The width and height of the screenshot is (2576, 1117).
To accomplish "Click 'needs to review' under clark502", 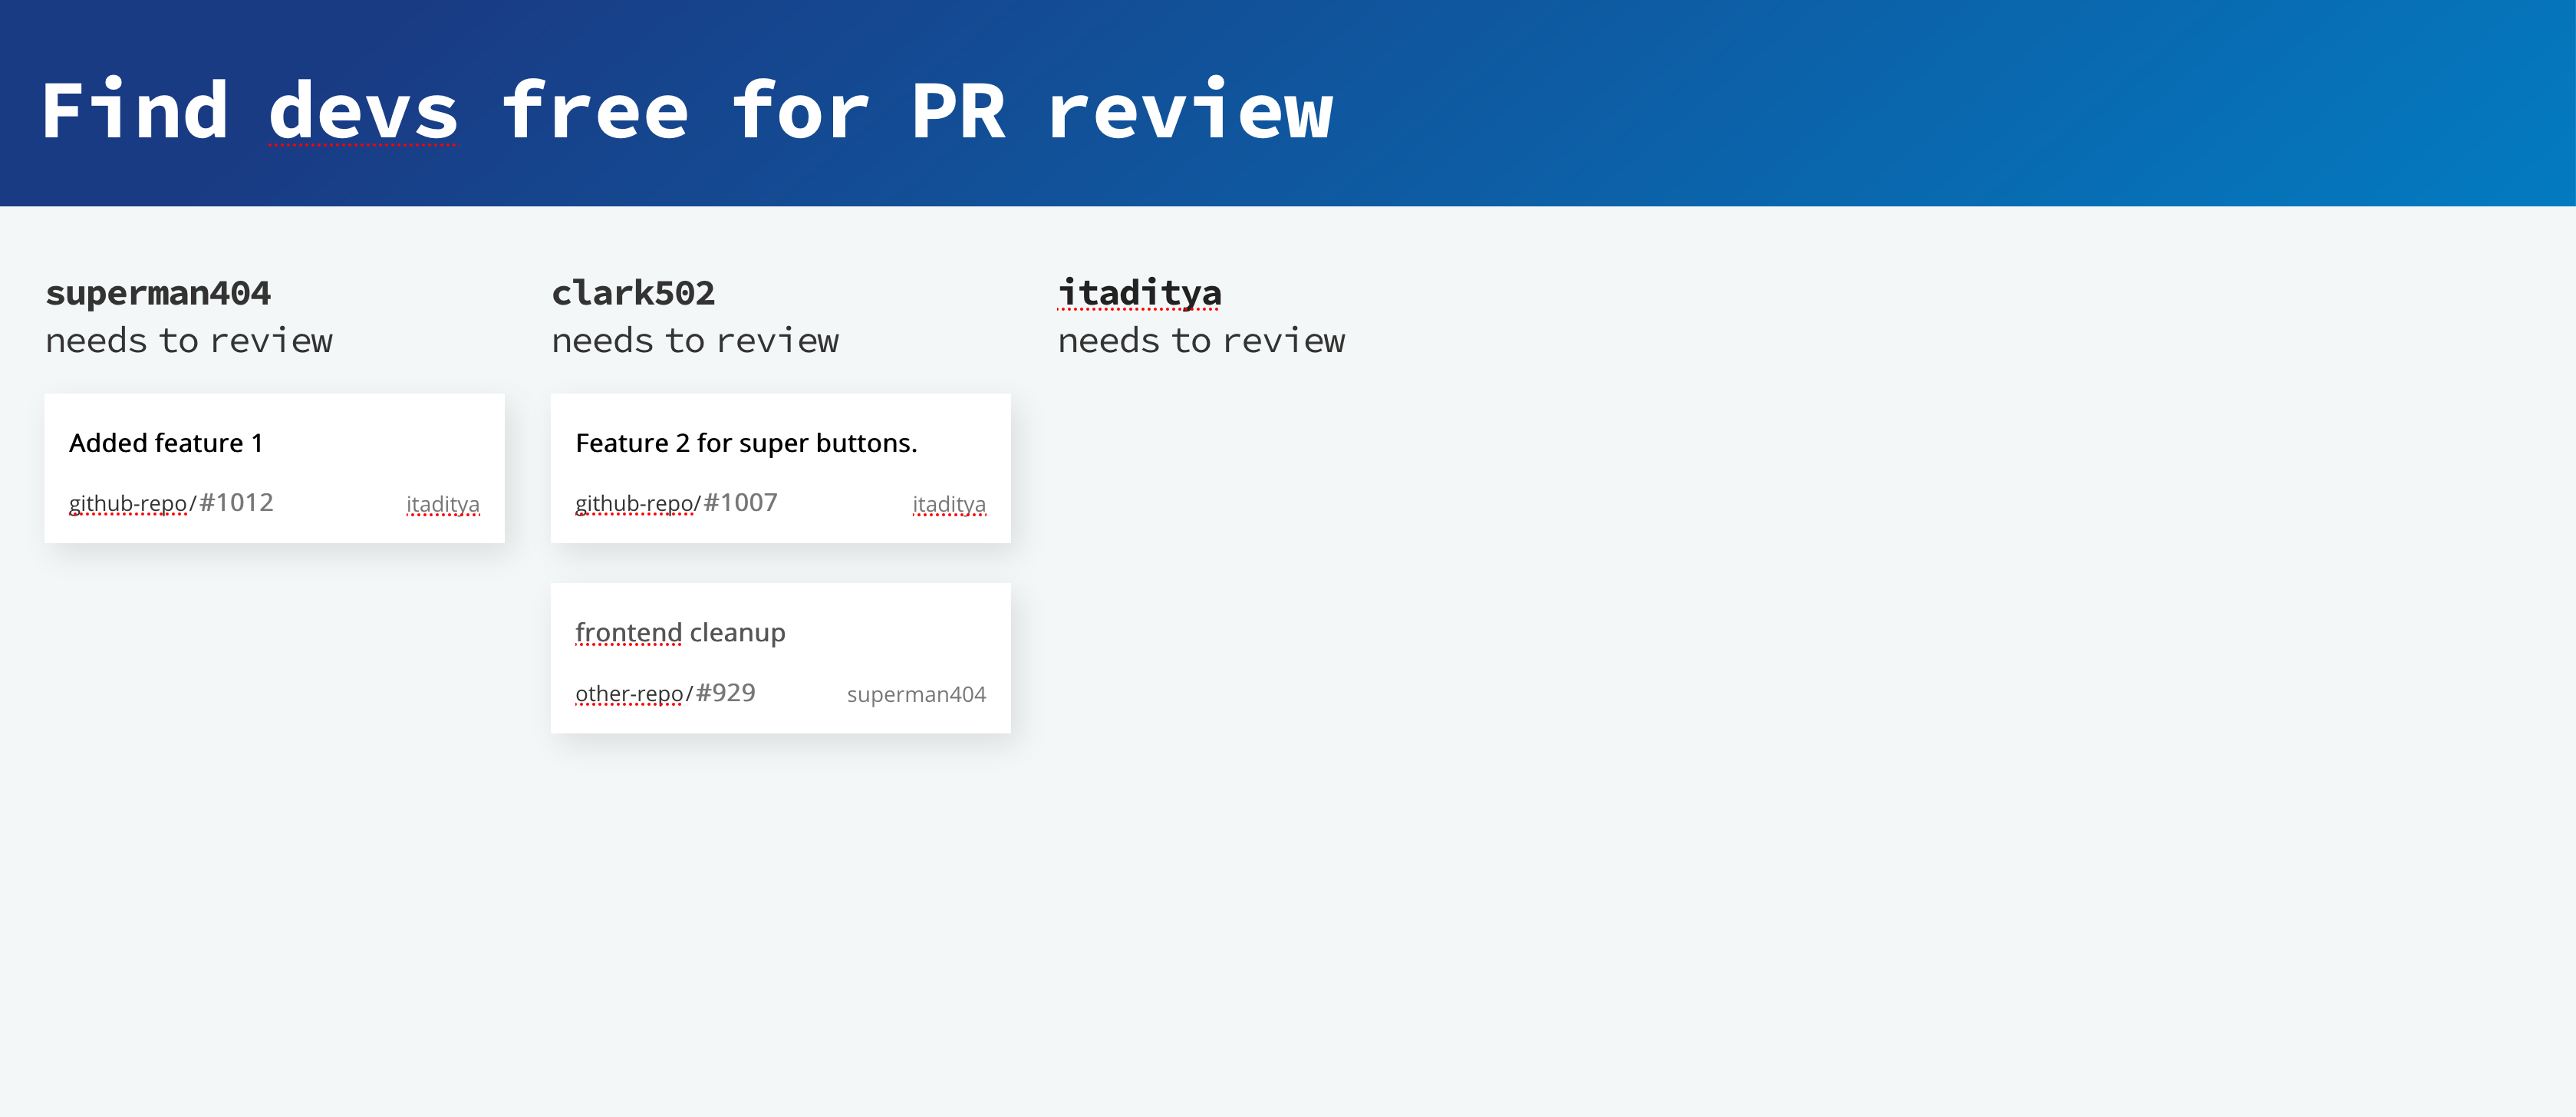I will coord(695,341).
